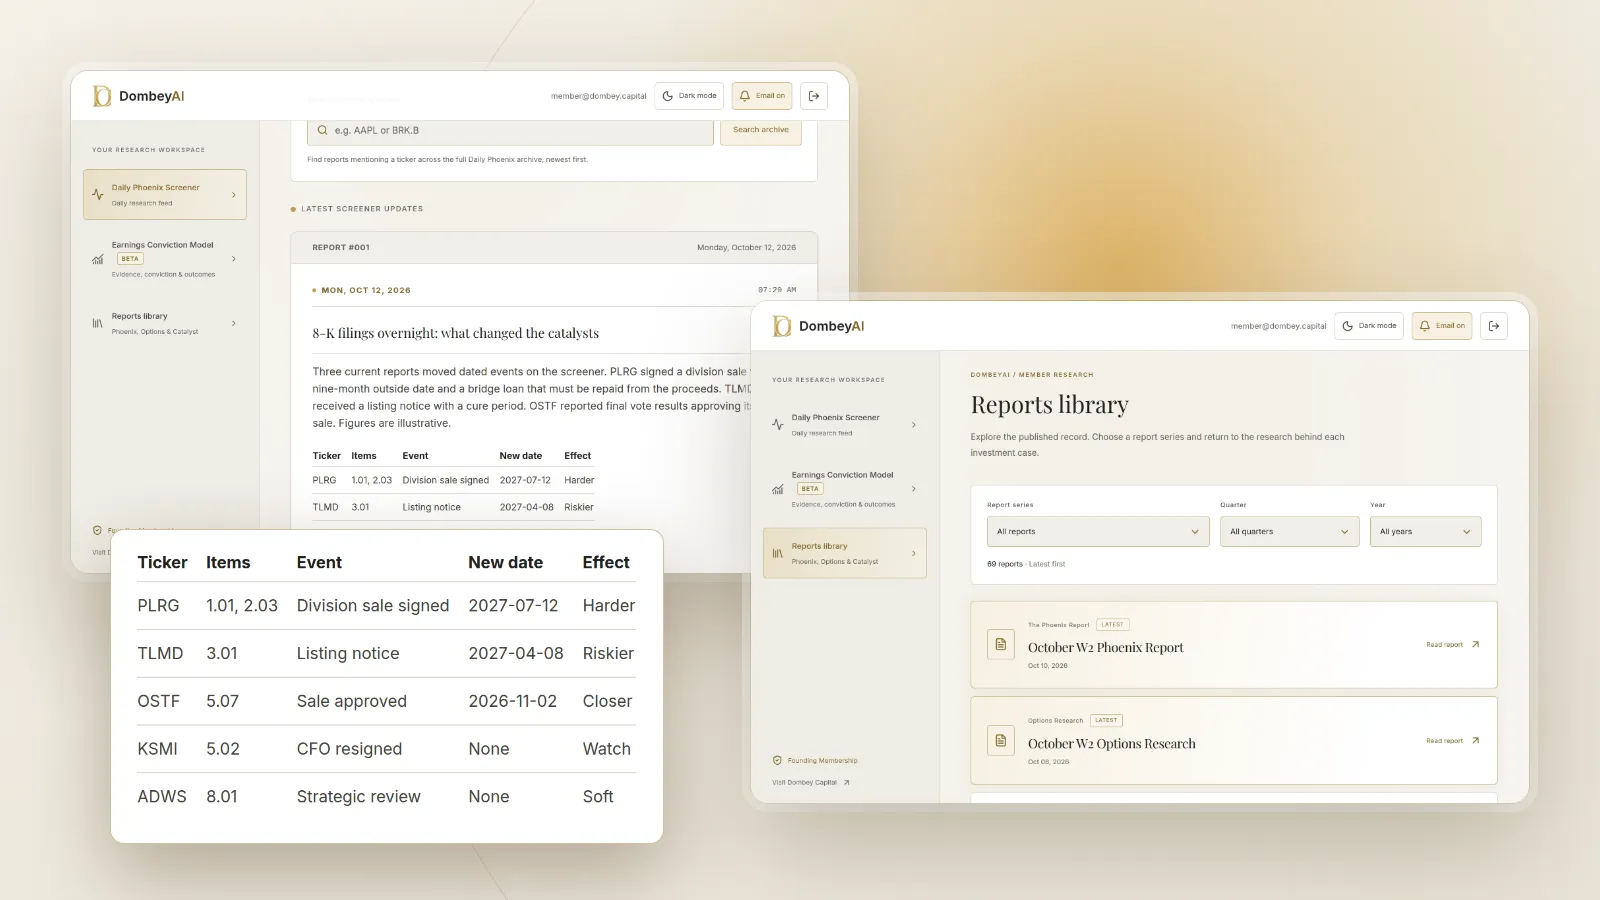The image size is (1600, 900).
Task: Open the All reports series dropdown
Action: pyautogui.click(x=1098, y=532)
